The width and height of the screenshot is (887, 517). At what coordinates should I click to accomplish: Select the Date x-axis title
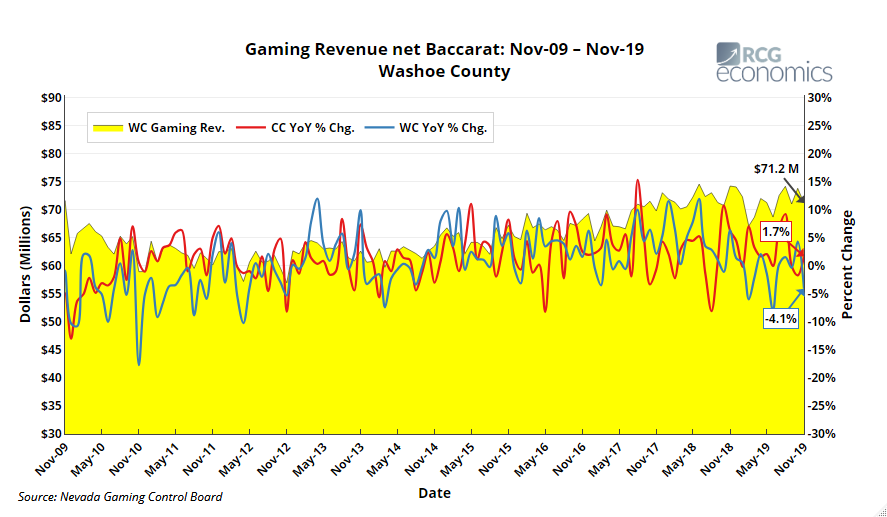434,493
